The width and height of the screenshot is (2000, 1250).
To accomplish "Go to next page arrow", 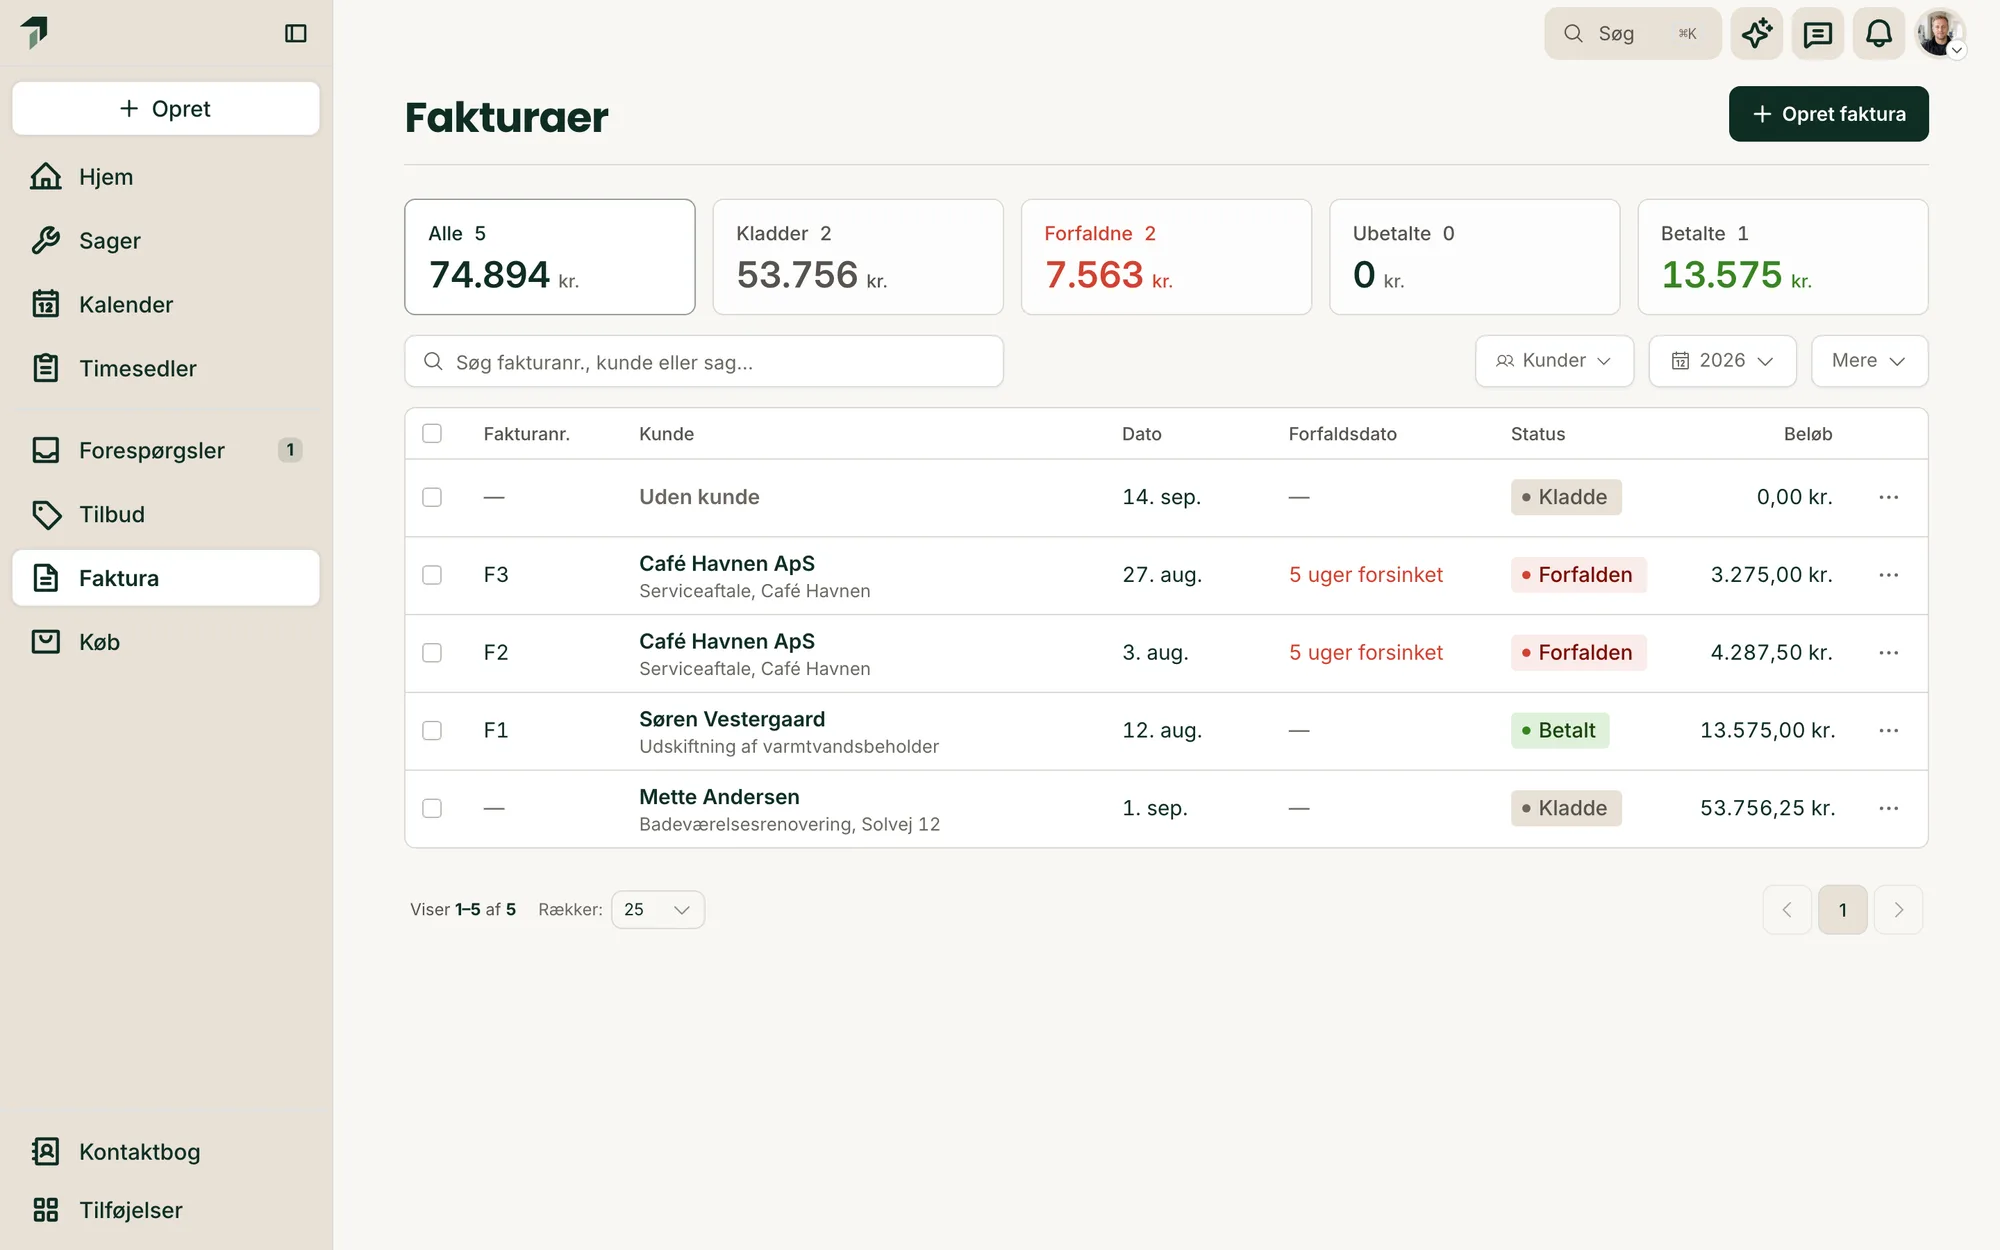I will (x=1898, y=910).
